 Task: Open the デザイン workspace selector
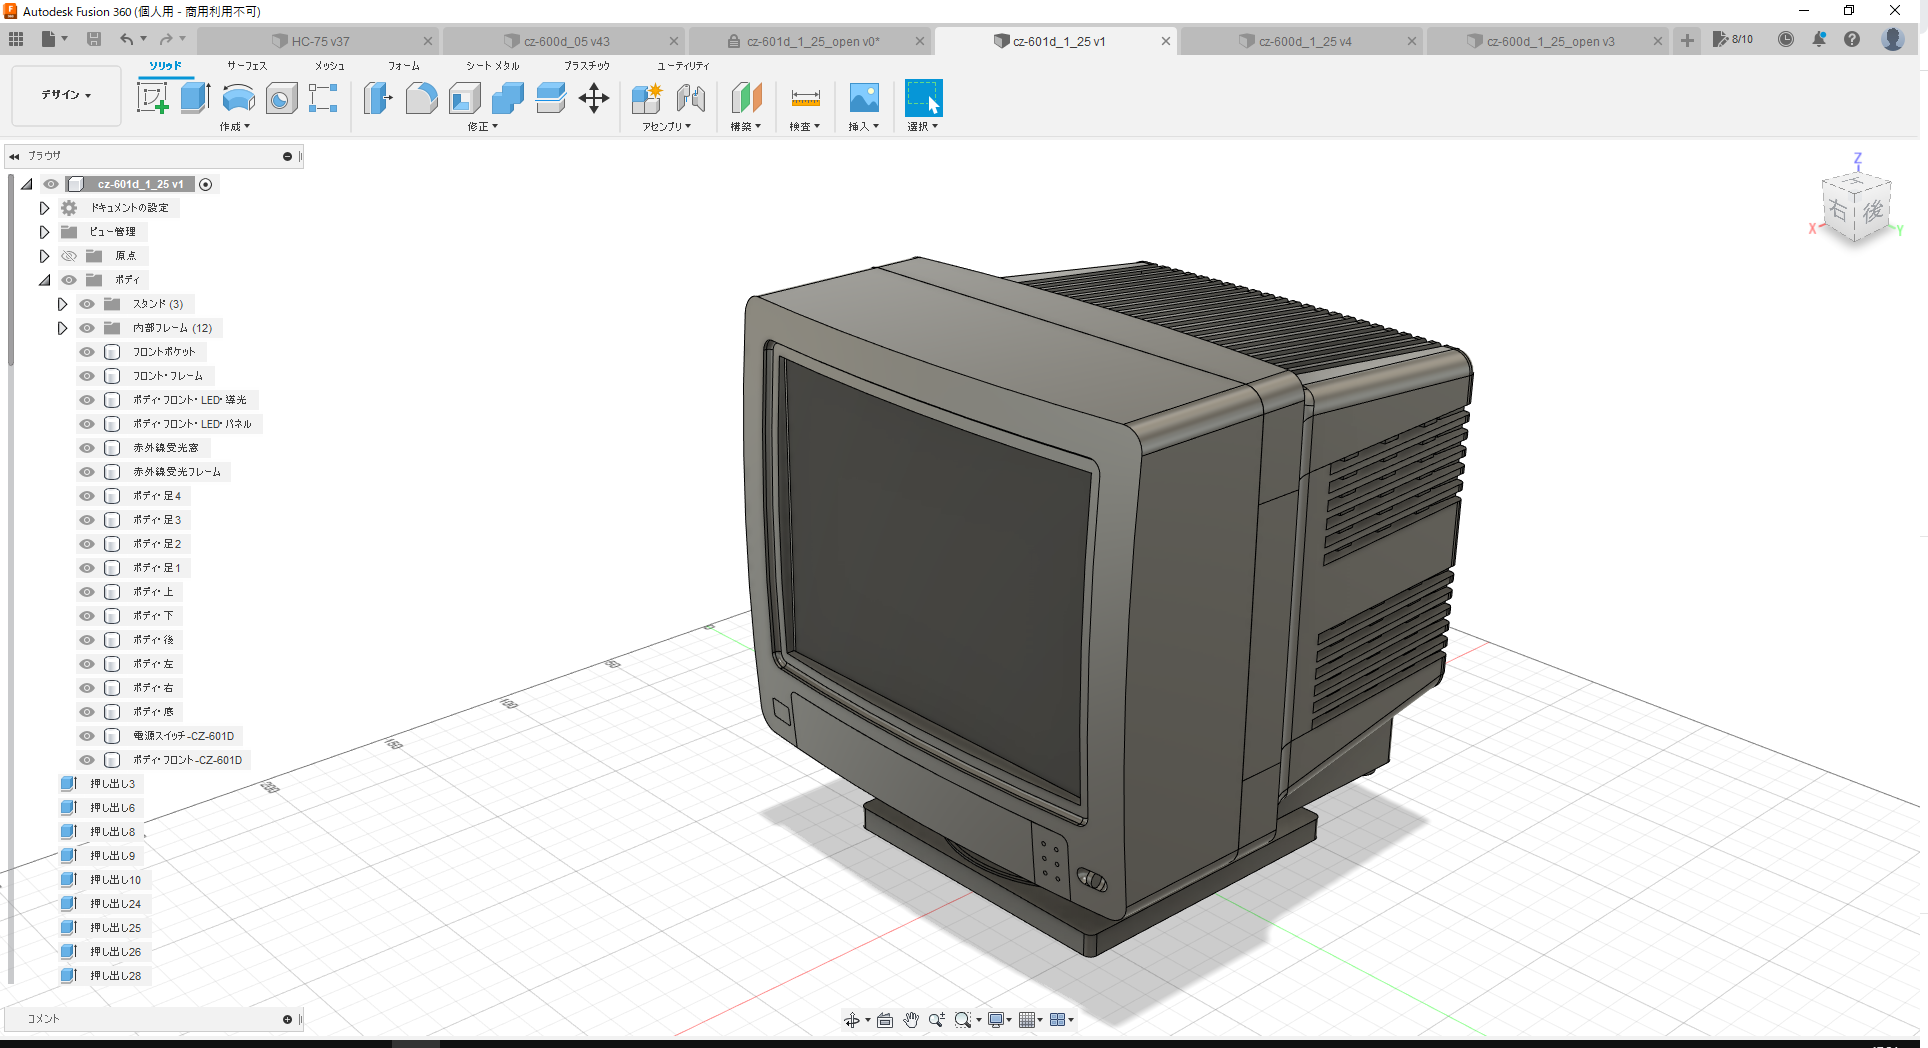(64, 95)
